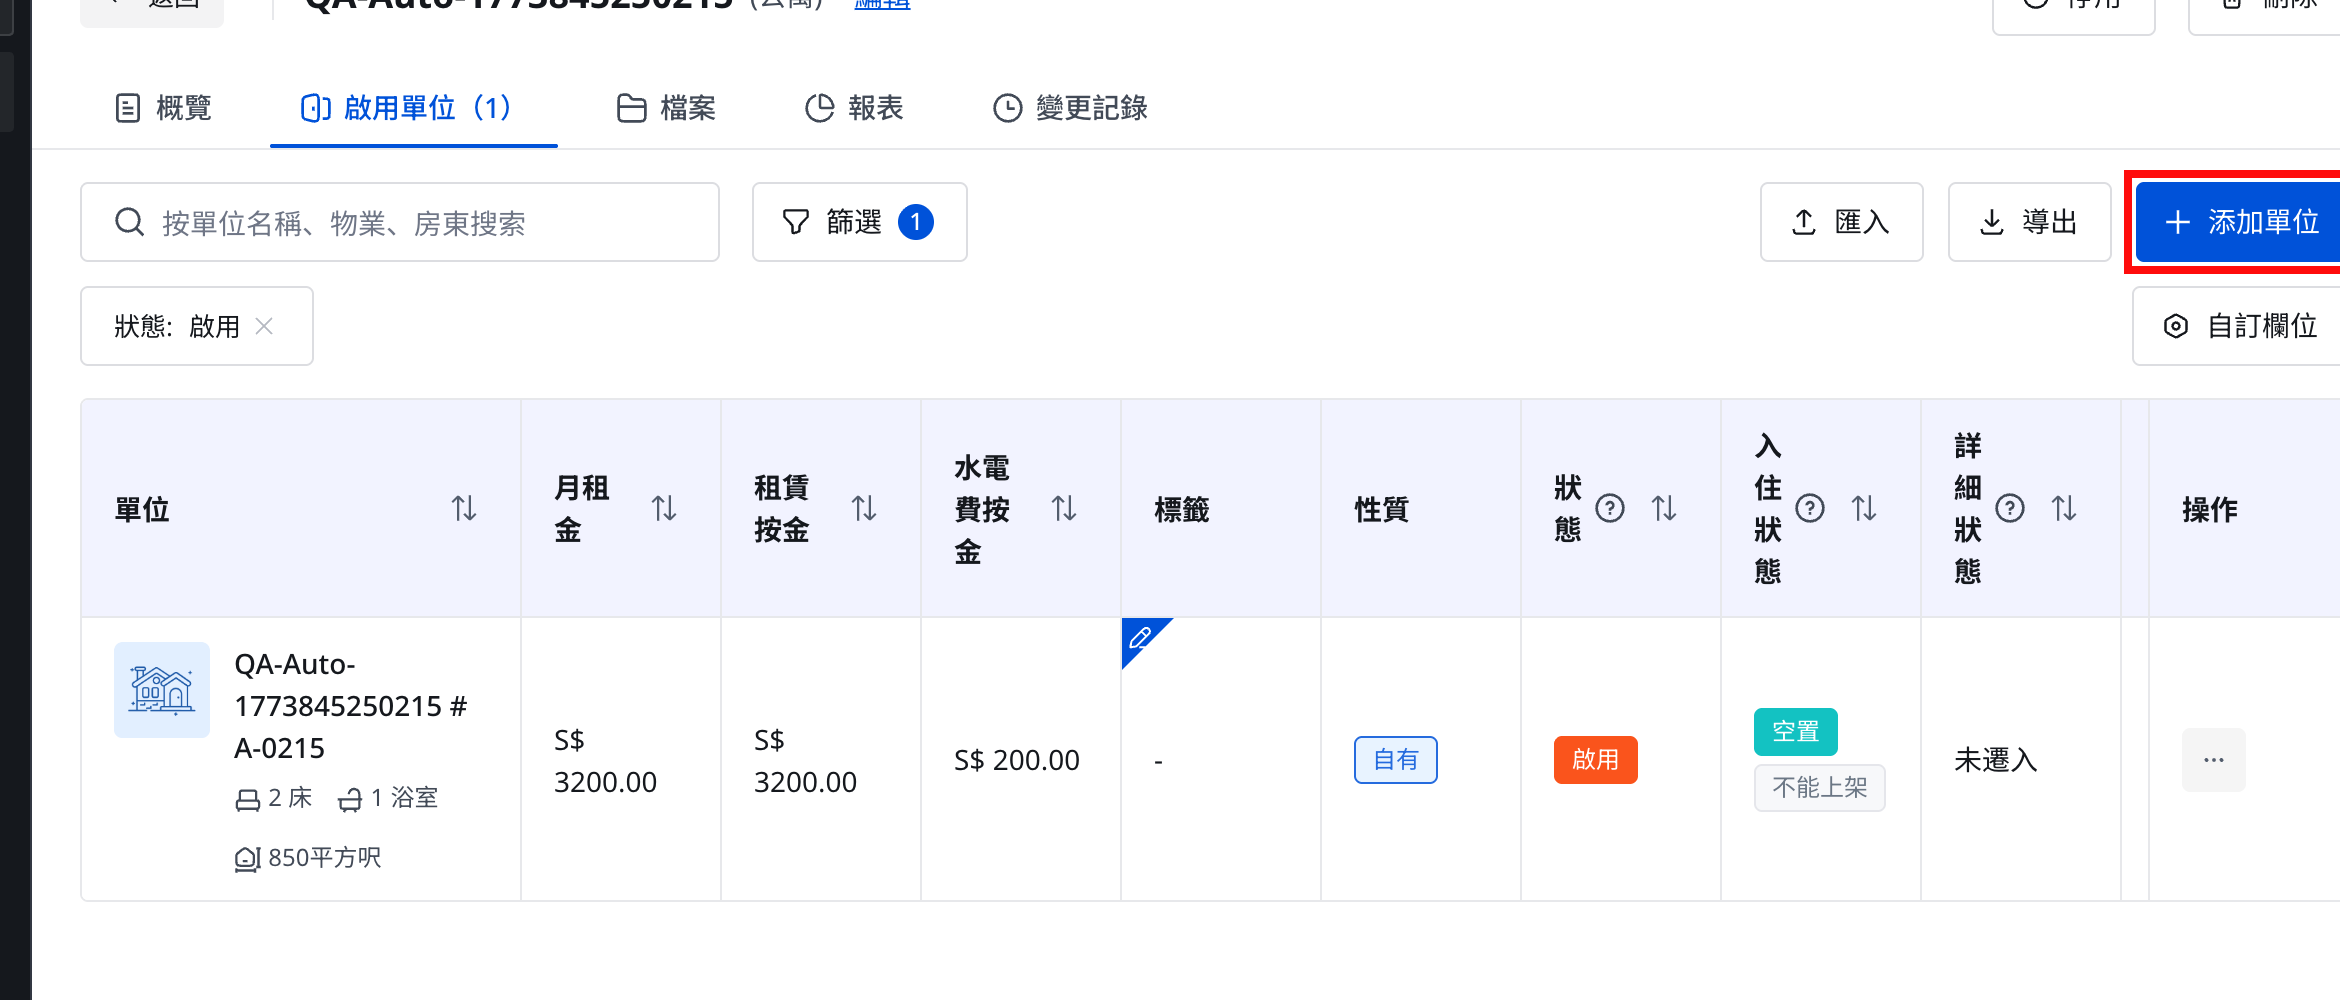Image resolution: width=2340 pixels, height=1000 pixels.
Task: Click the 空置 vacancy badge
Action: 1796,732
